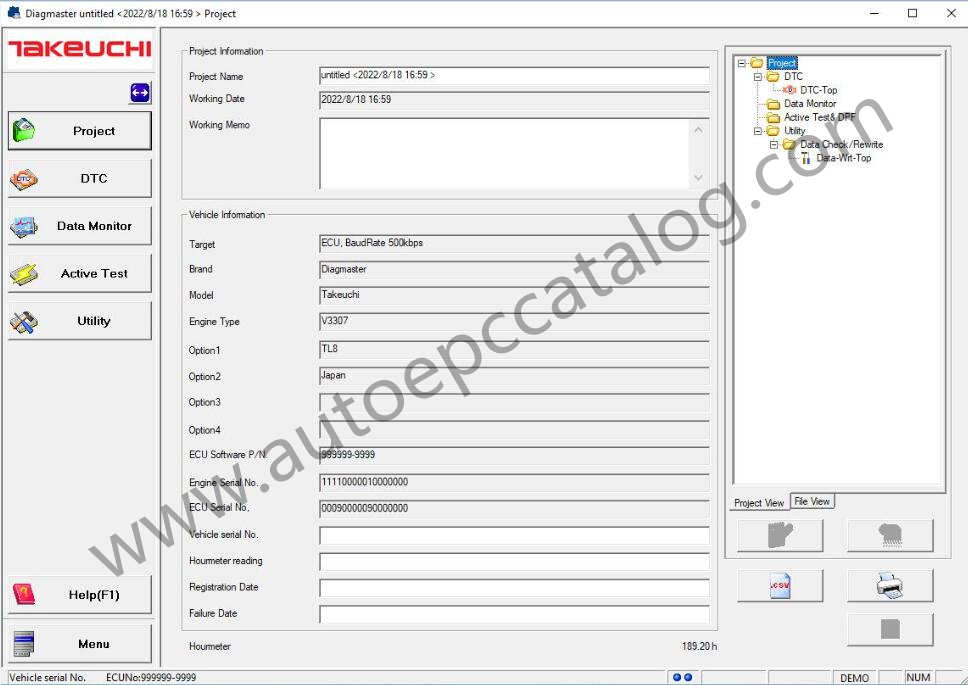Switch to the File View tab
Viewport: 968px width, 685px height.
coord(812,502)
